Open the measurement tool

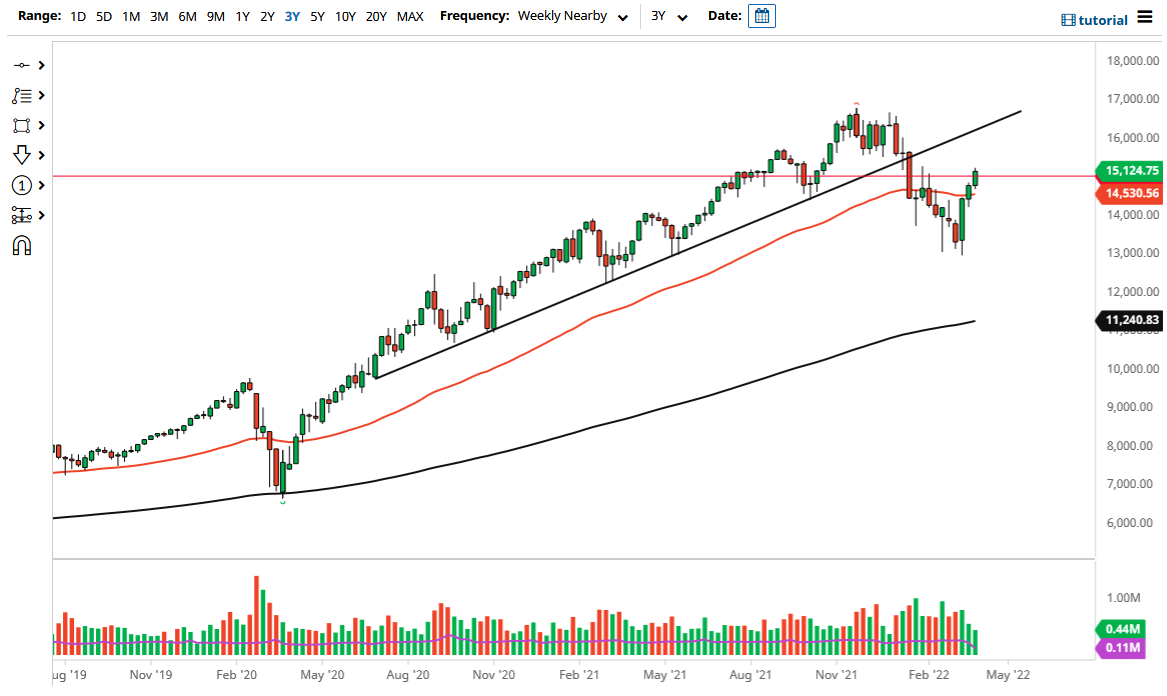click(x=22, y=215)
